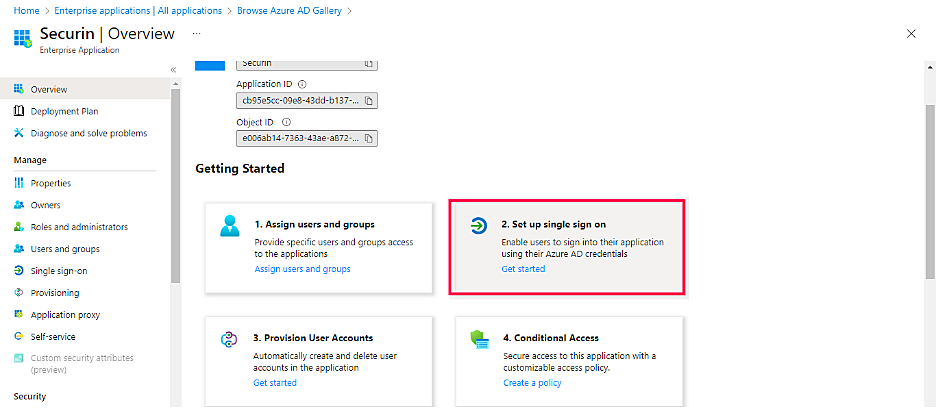Click the Object ID text field
Viewport: 936px width, 408px height.
307,139
